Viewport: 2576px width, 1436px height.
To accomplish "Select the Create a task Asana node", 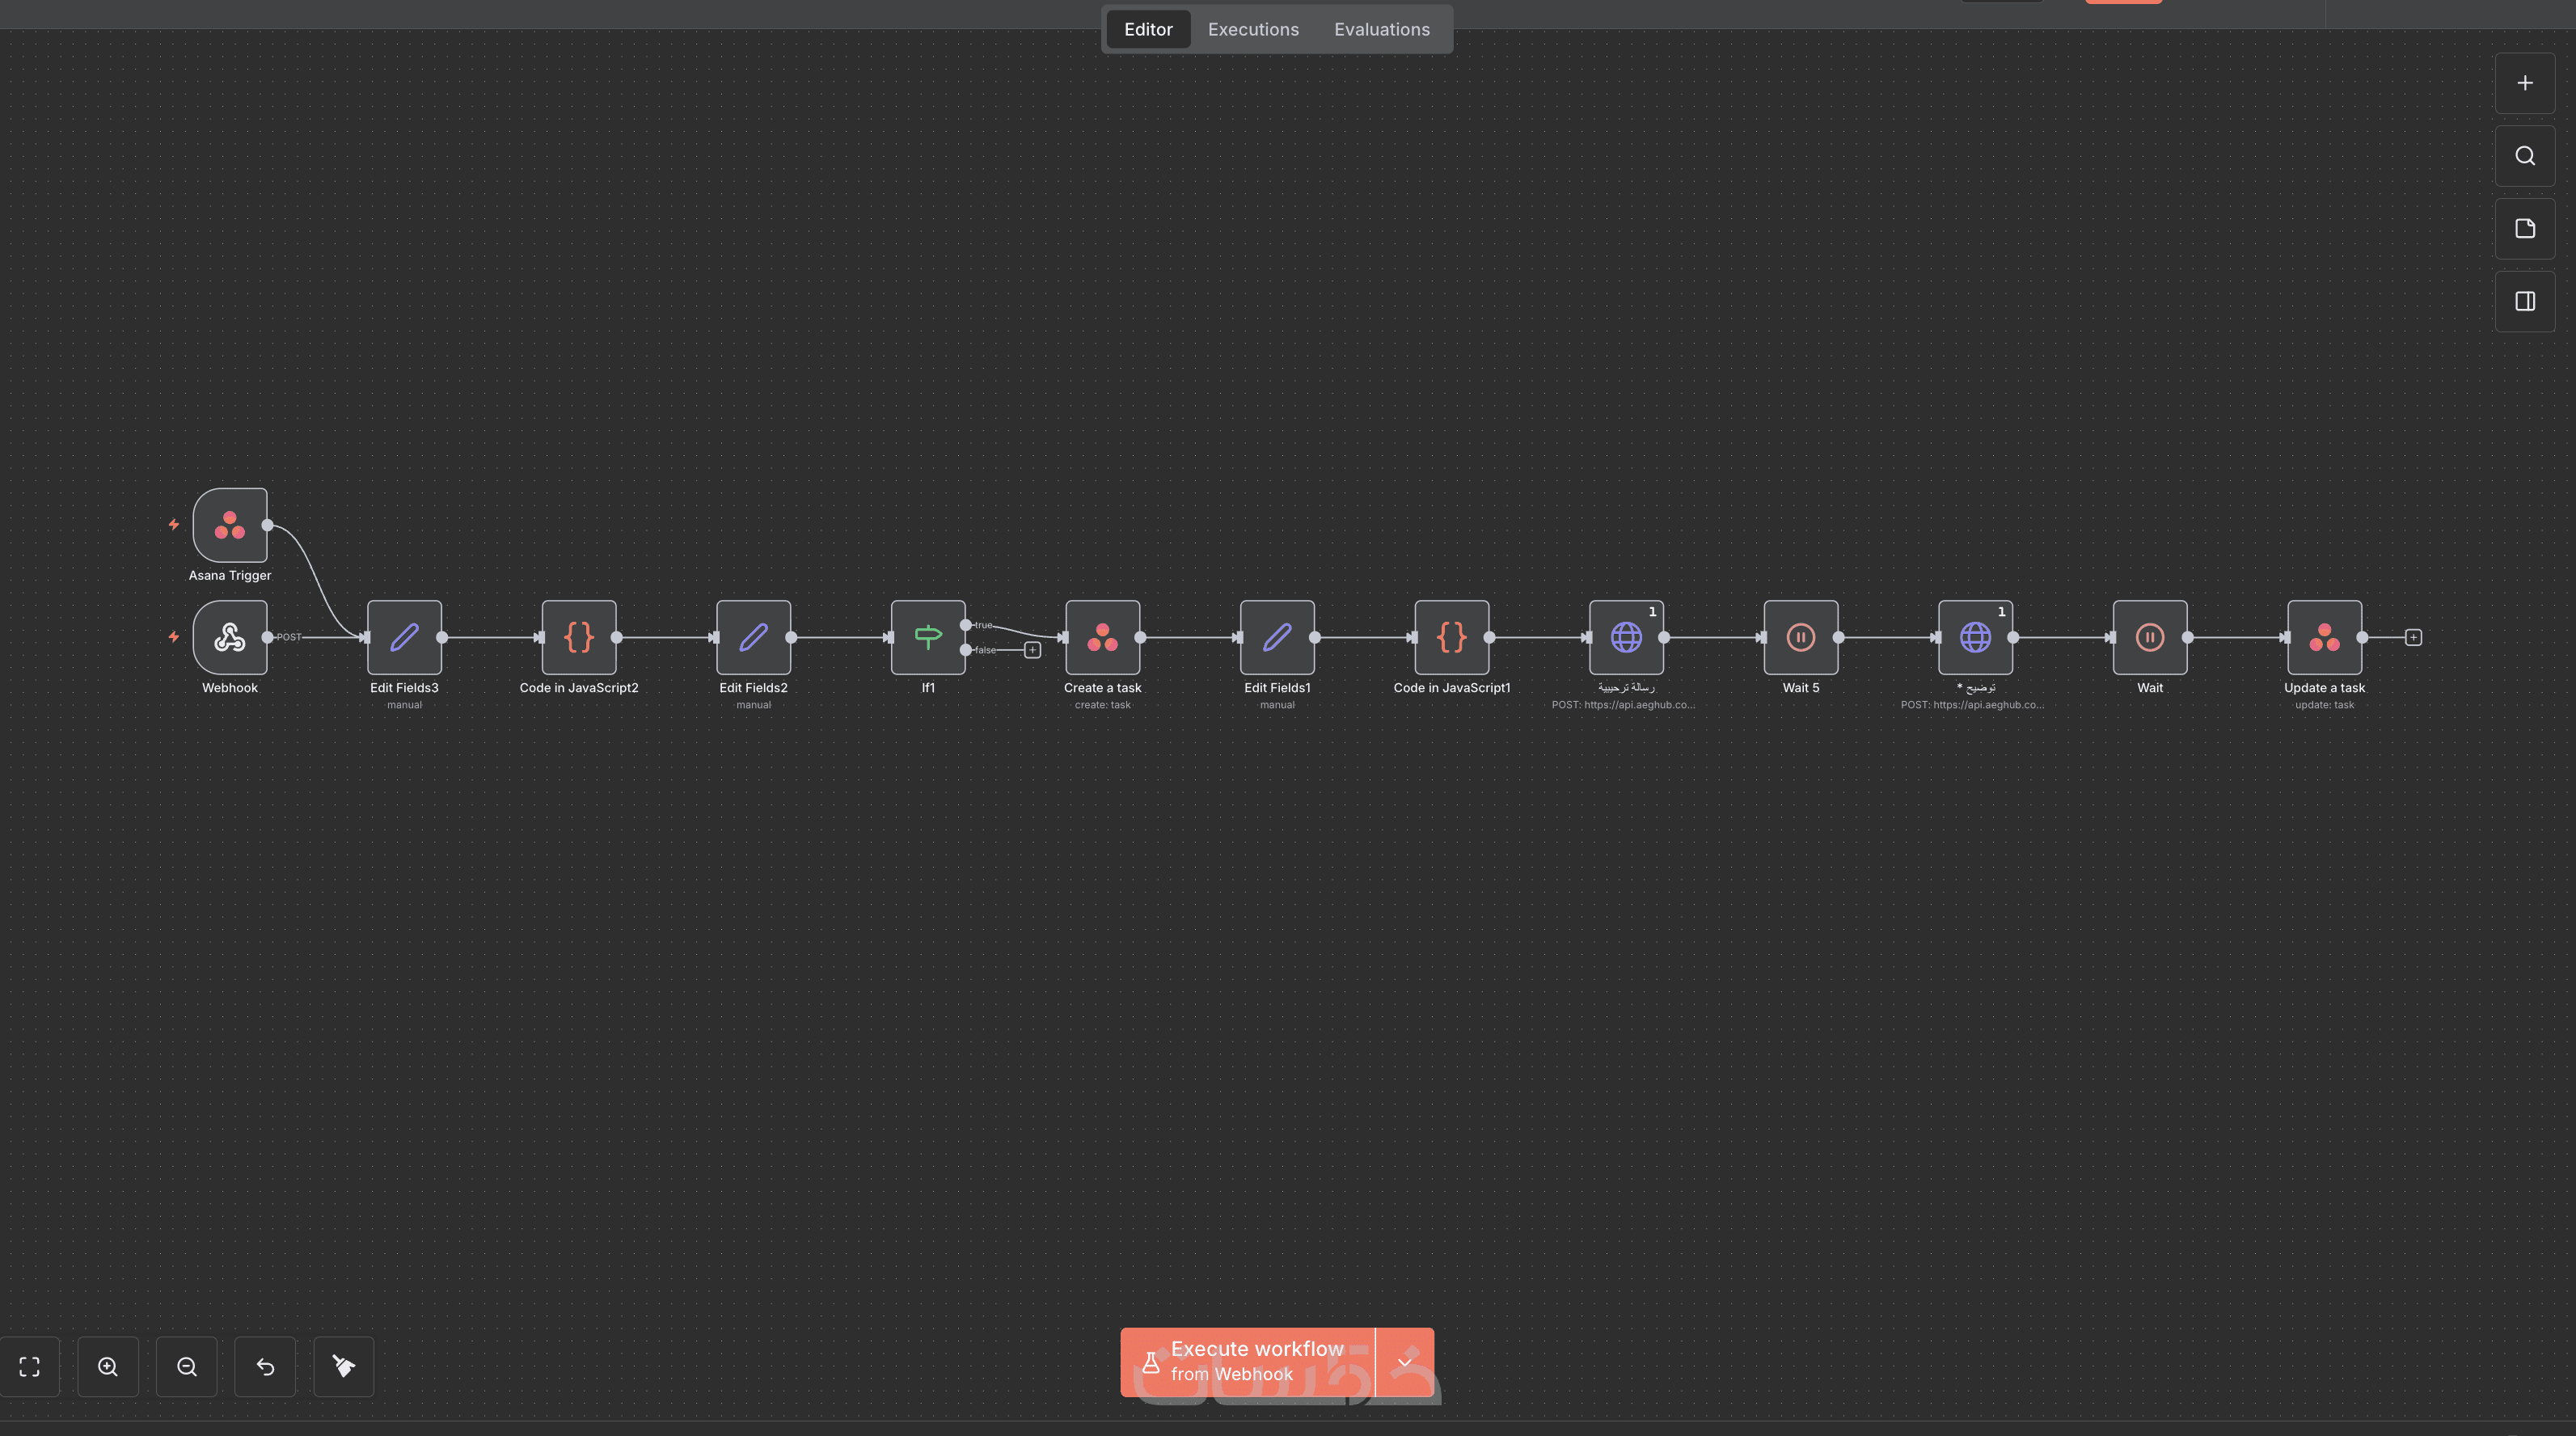I will point(1102,637).
